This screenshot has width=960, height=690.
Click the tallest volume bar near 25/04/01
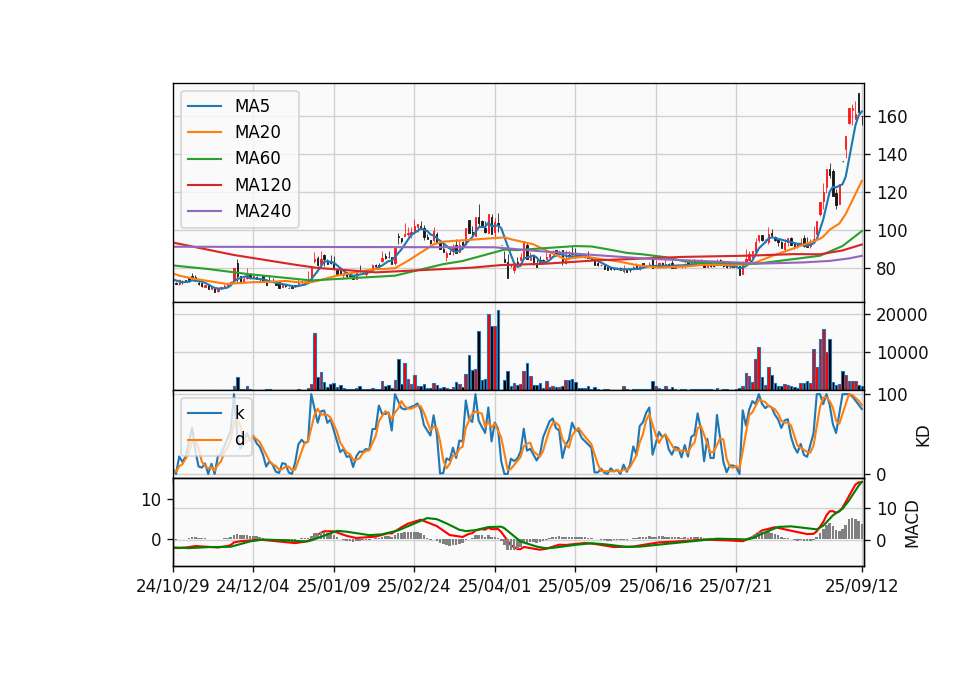pos(498,350)
